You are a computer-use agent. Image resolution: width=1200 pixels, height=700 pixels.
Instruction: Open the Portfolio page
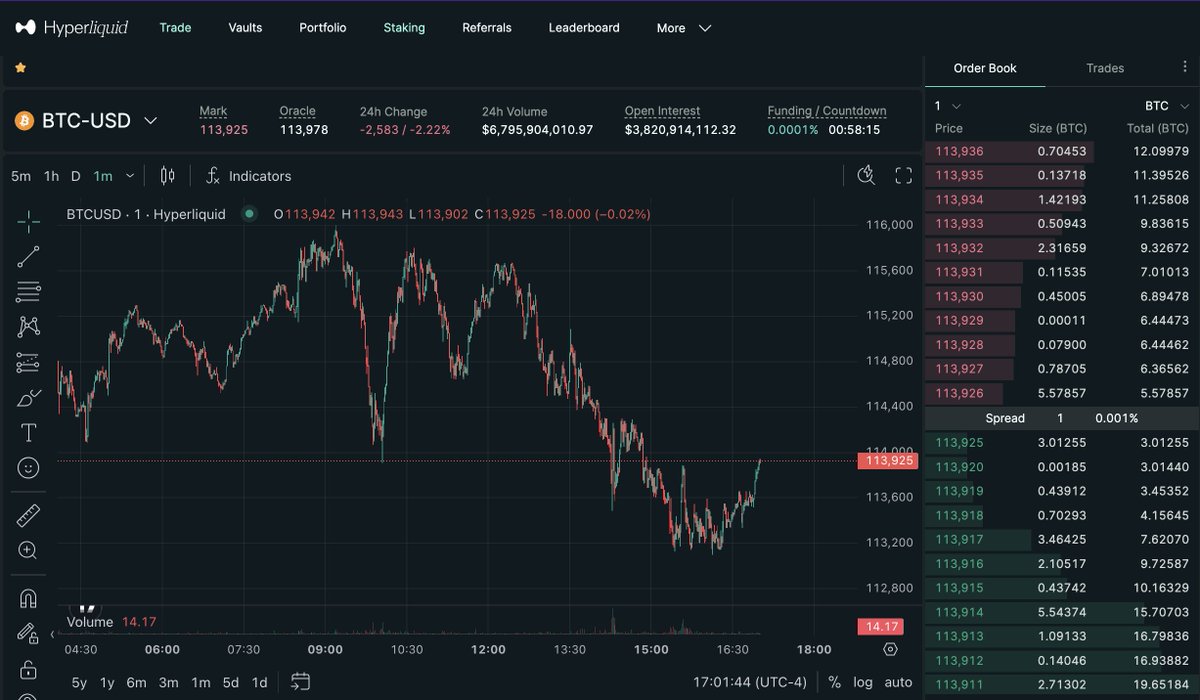[x=323, y=28]
